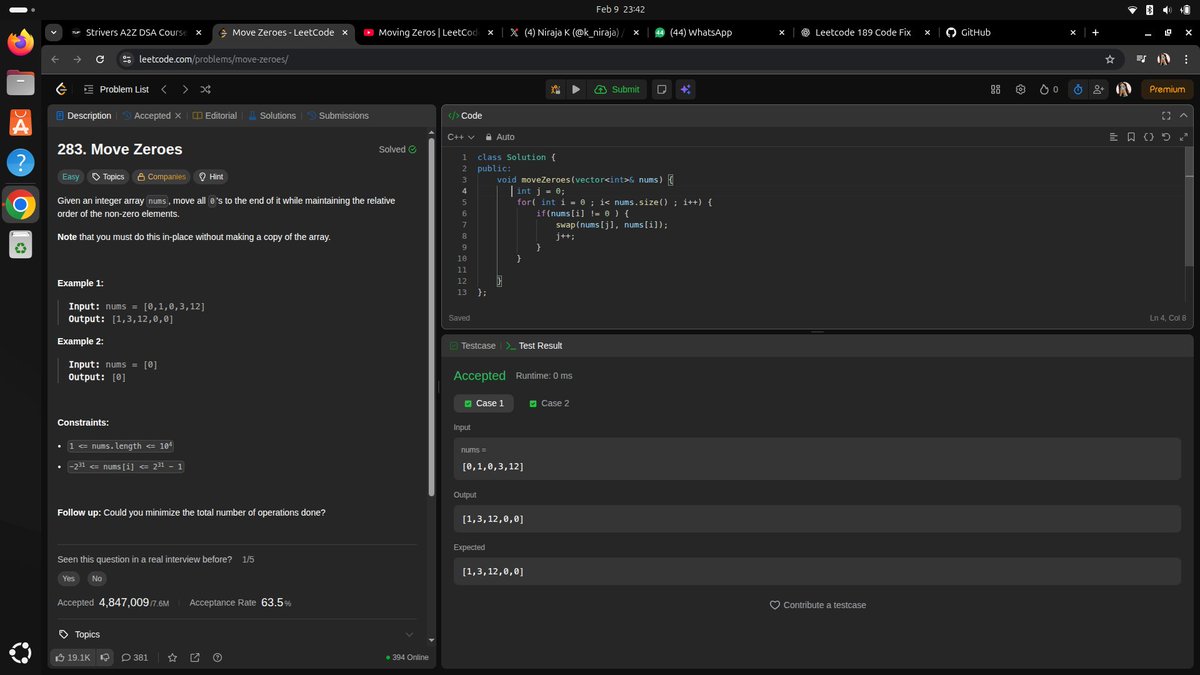
Task: Run code with the play icon
Action: coord(576,89)
